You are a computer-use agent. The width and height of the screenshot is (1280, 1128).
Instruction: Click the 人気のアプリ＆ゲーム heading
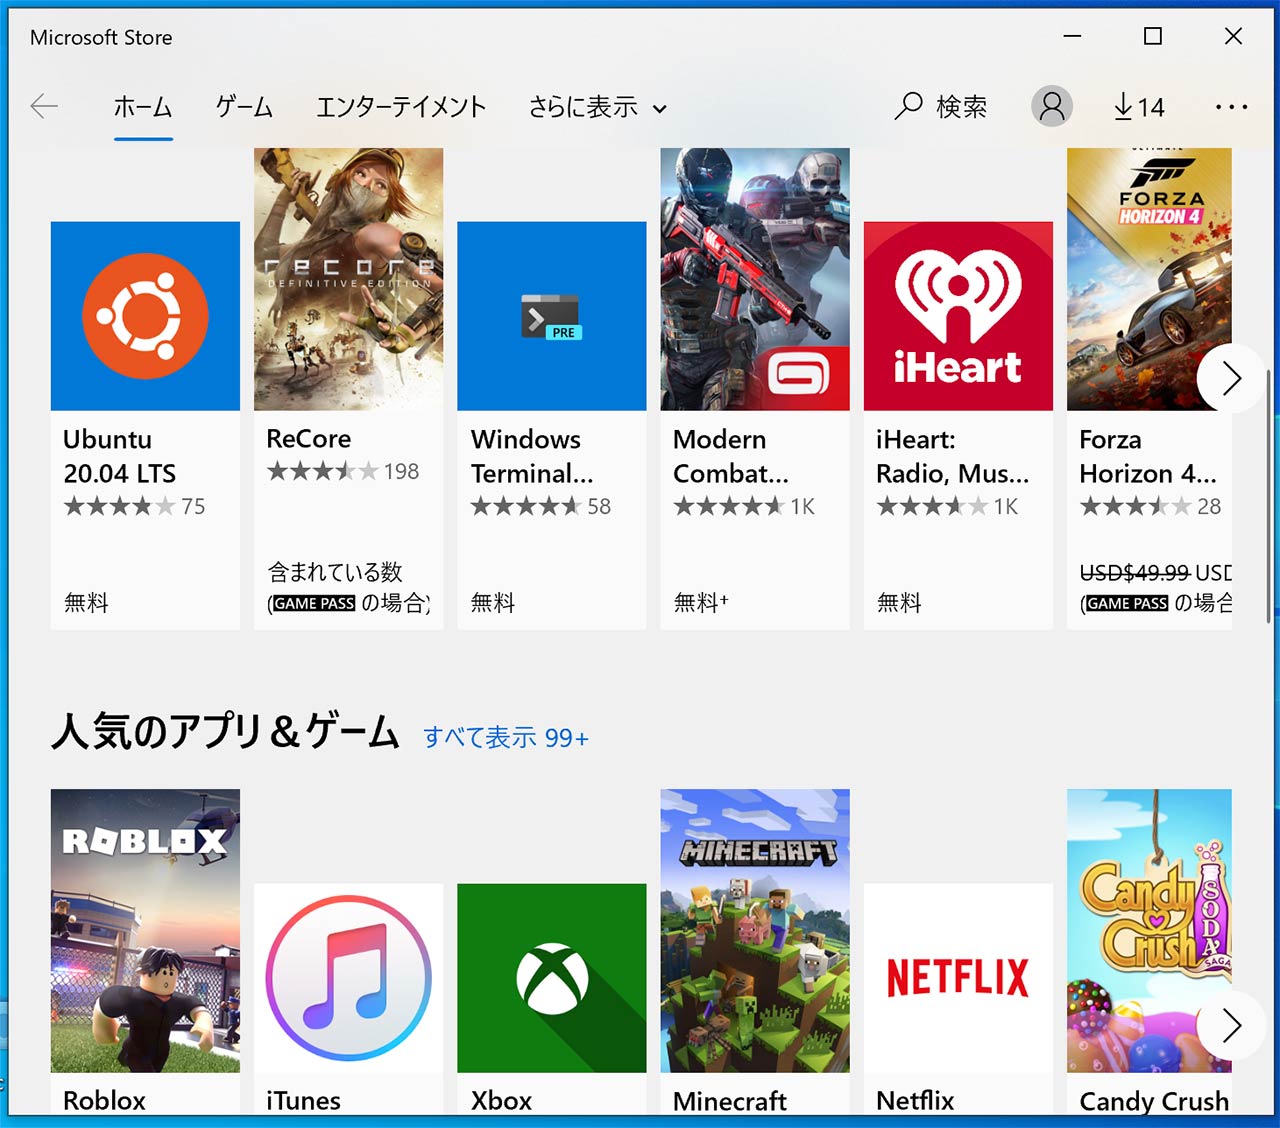tap(225, 731)
